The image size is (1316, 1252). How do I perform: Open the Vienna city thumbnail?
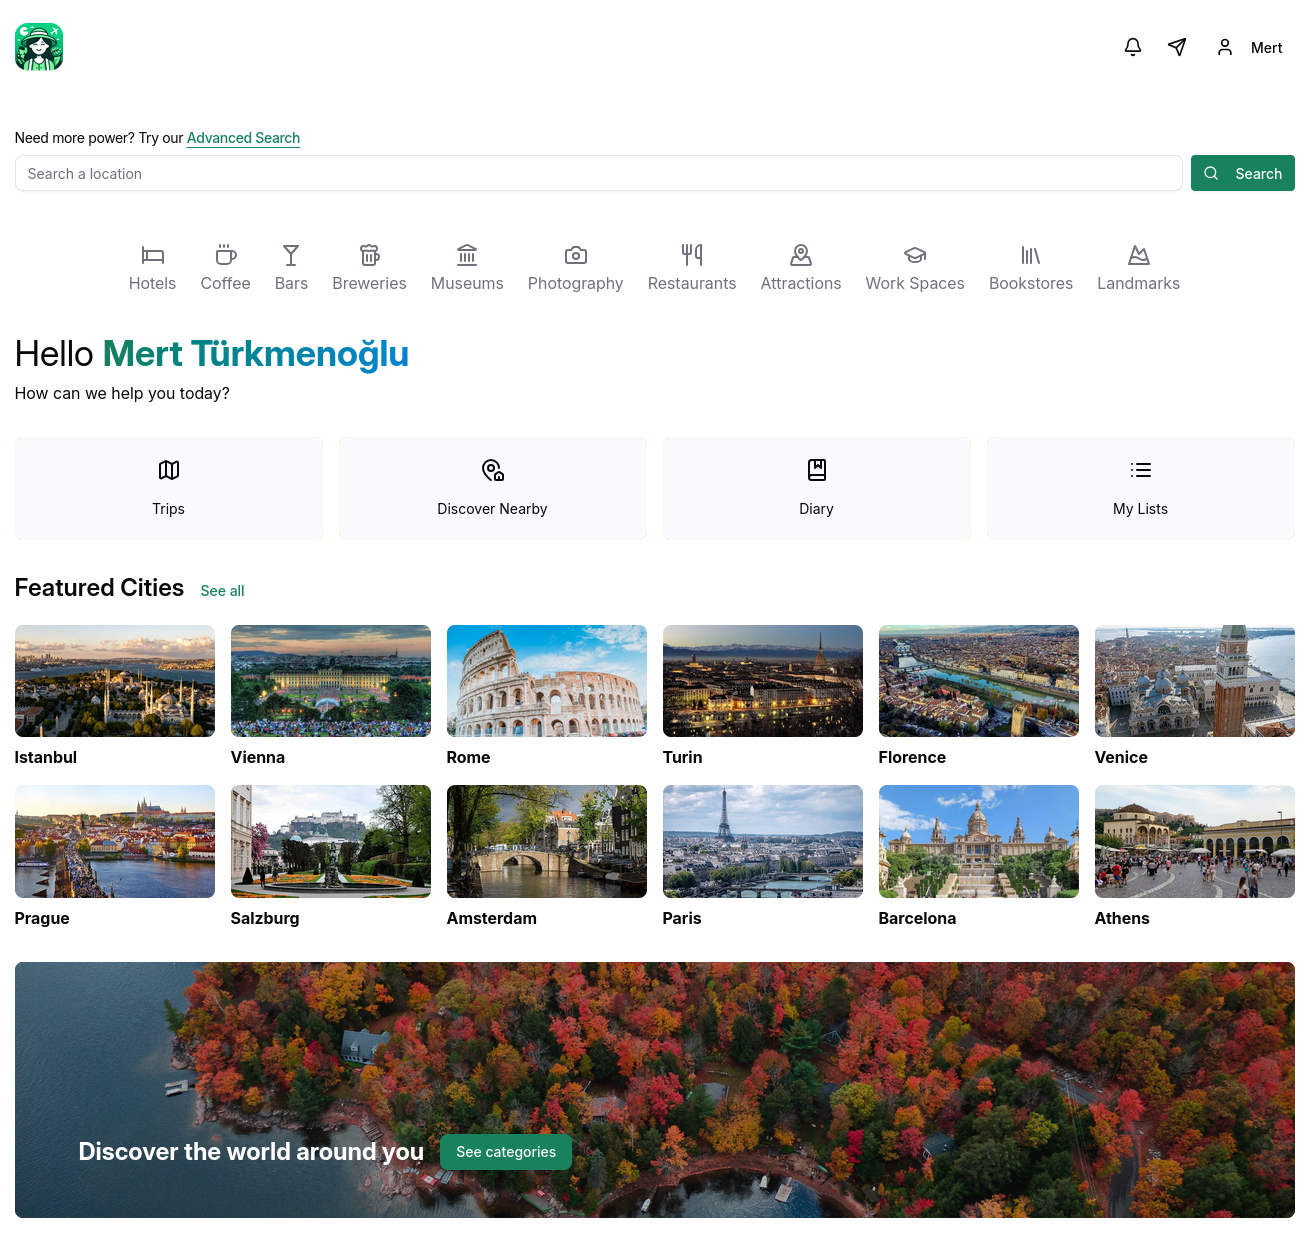coord(331,681)
